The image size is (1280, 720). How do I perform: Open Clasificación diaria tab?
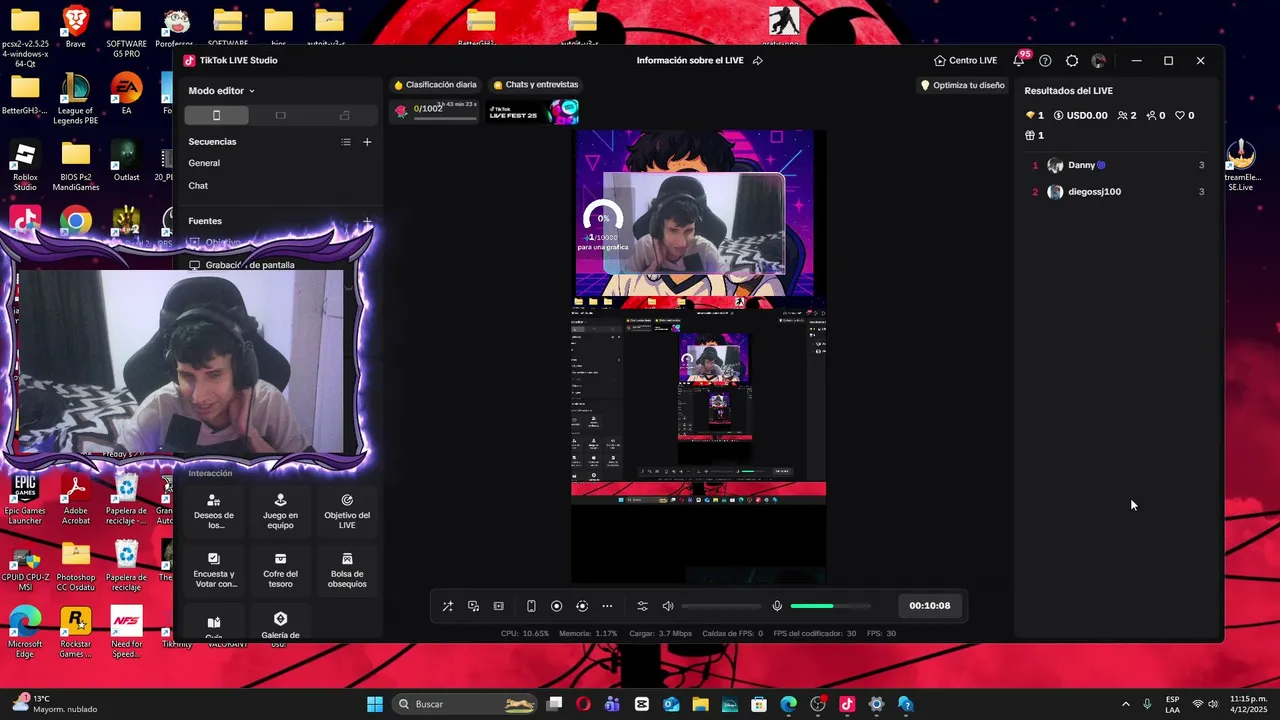(435, 85)
